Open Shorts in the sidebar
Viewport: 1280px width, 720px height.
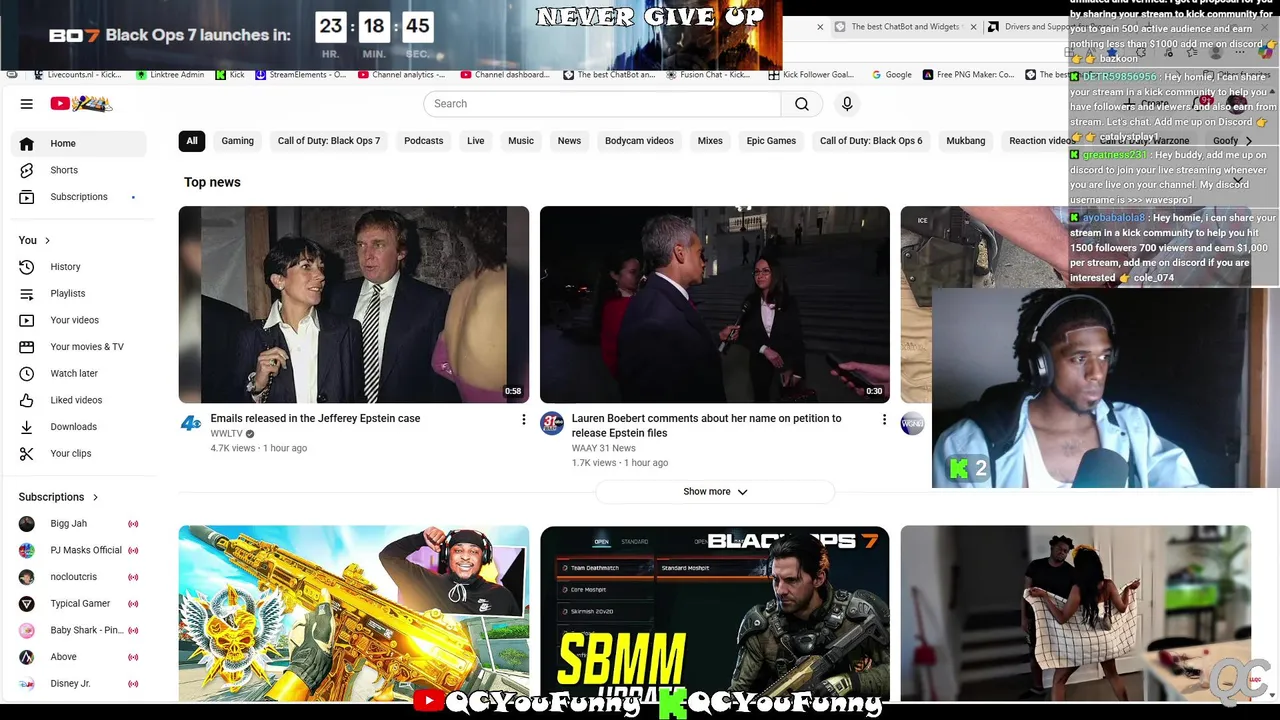coord(79,170)
